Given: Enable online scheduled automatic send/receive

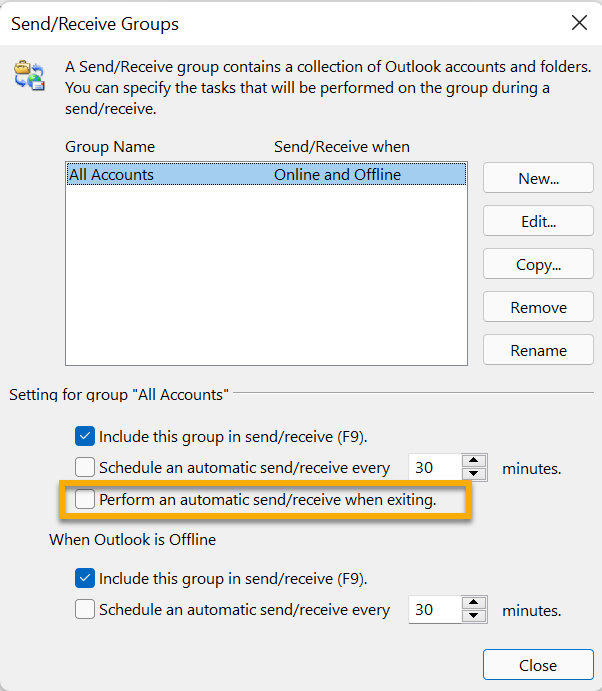Looking at the screenshot, I should [x=85, y=467].
